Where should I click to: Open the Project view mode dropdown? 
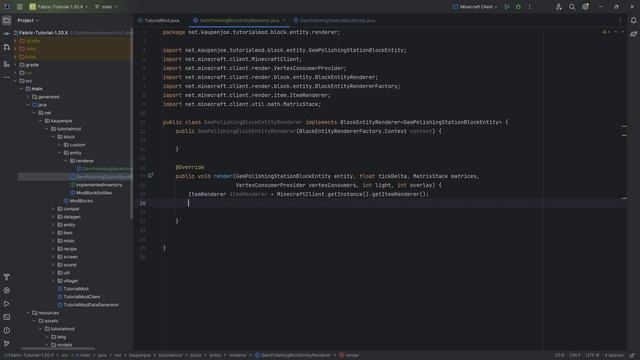(28, 20)
